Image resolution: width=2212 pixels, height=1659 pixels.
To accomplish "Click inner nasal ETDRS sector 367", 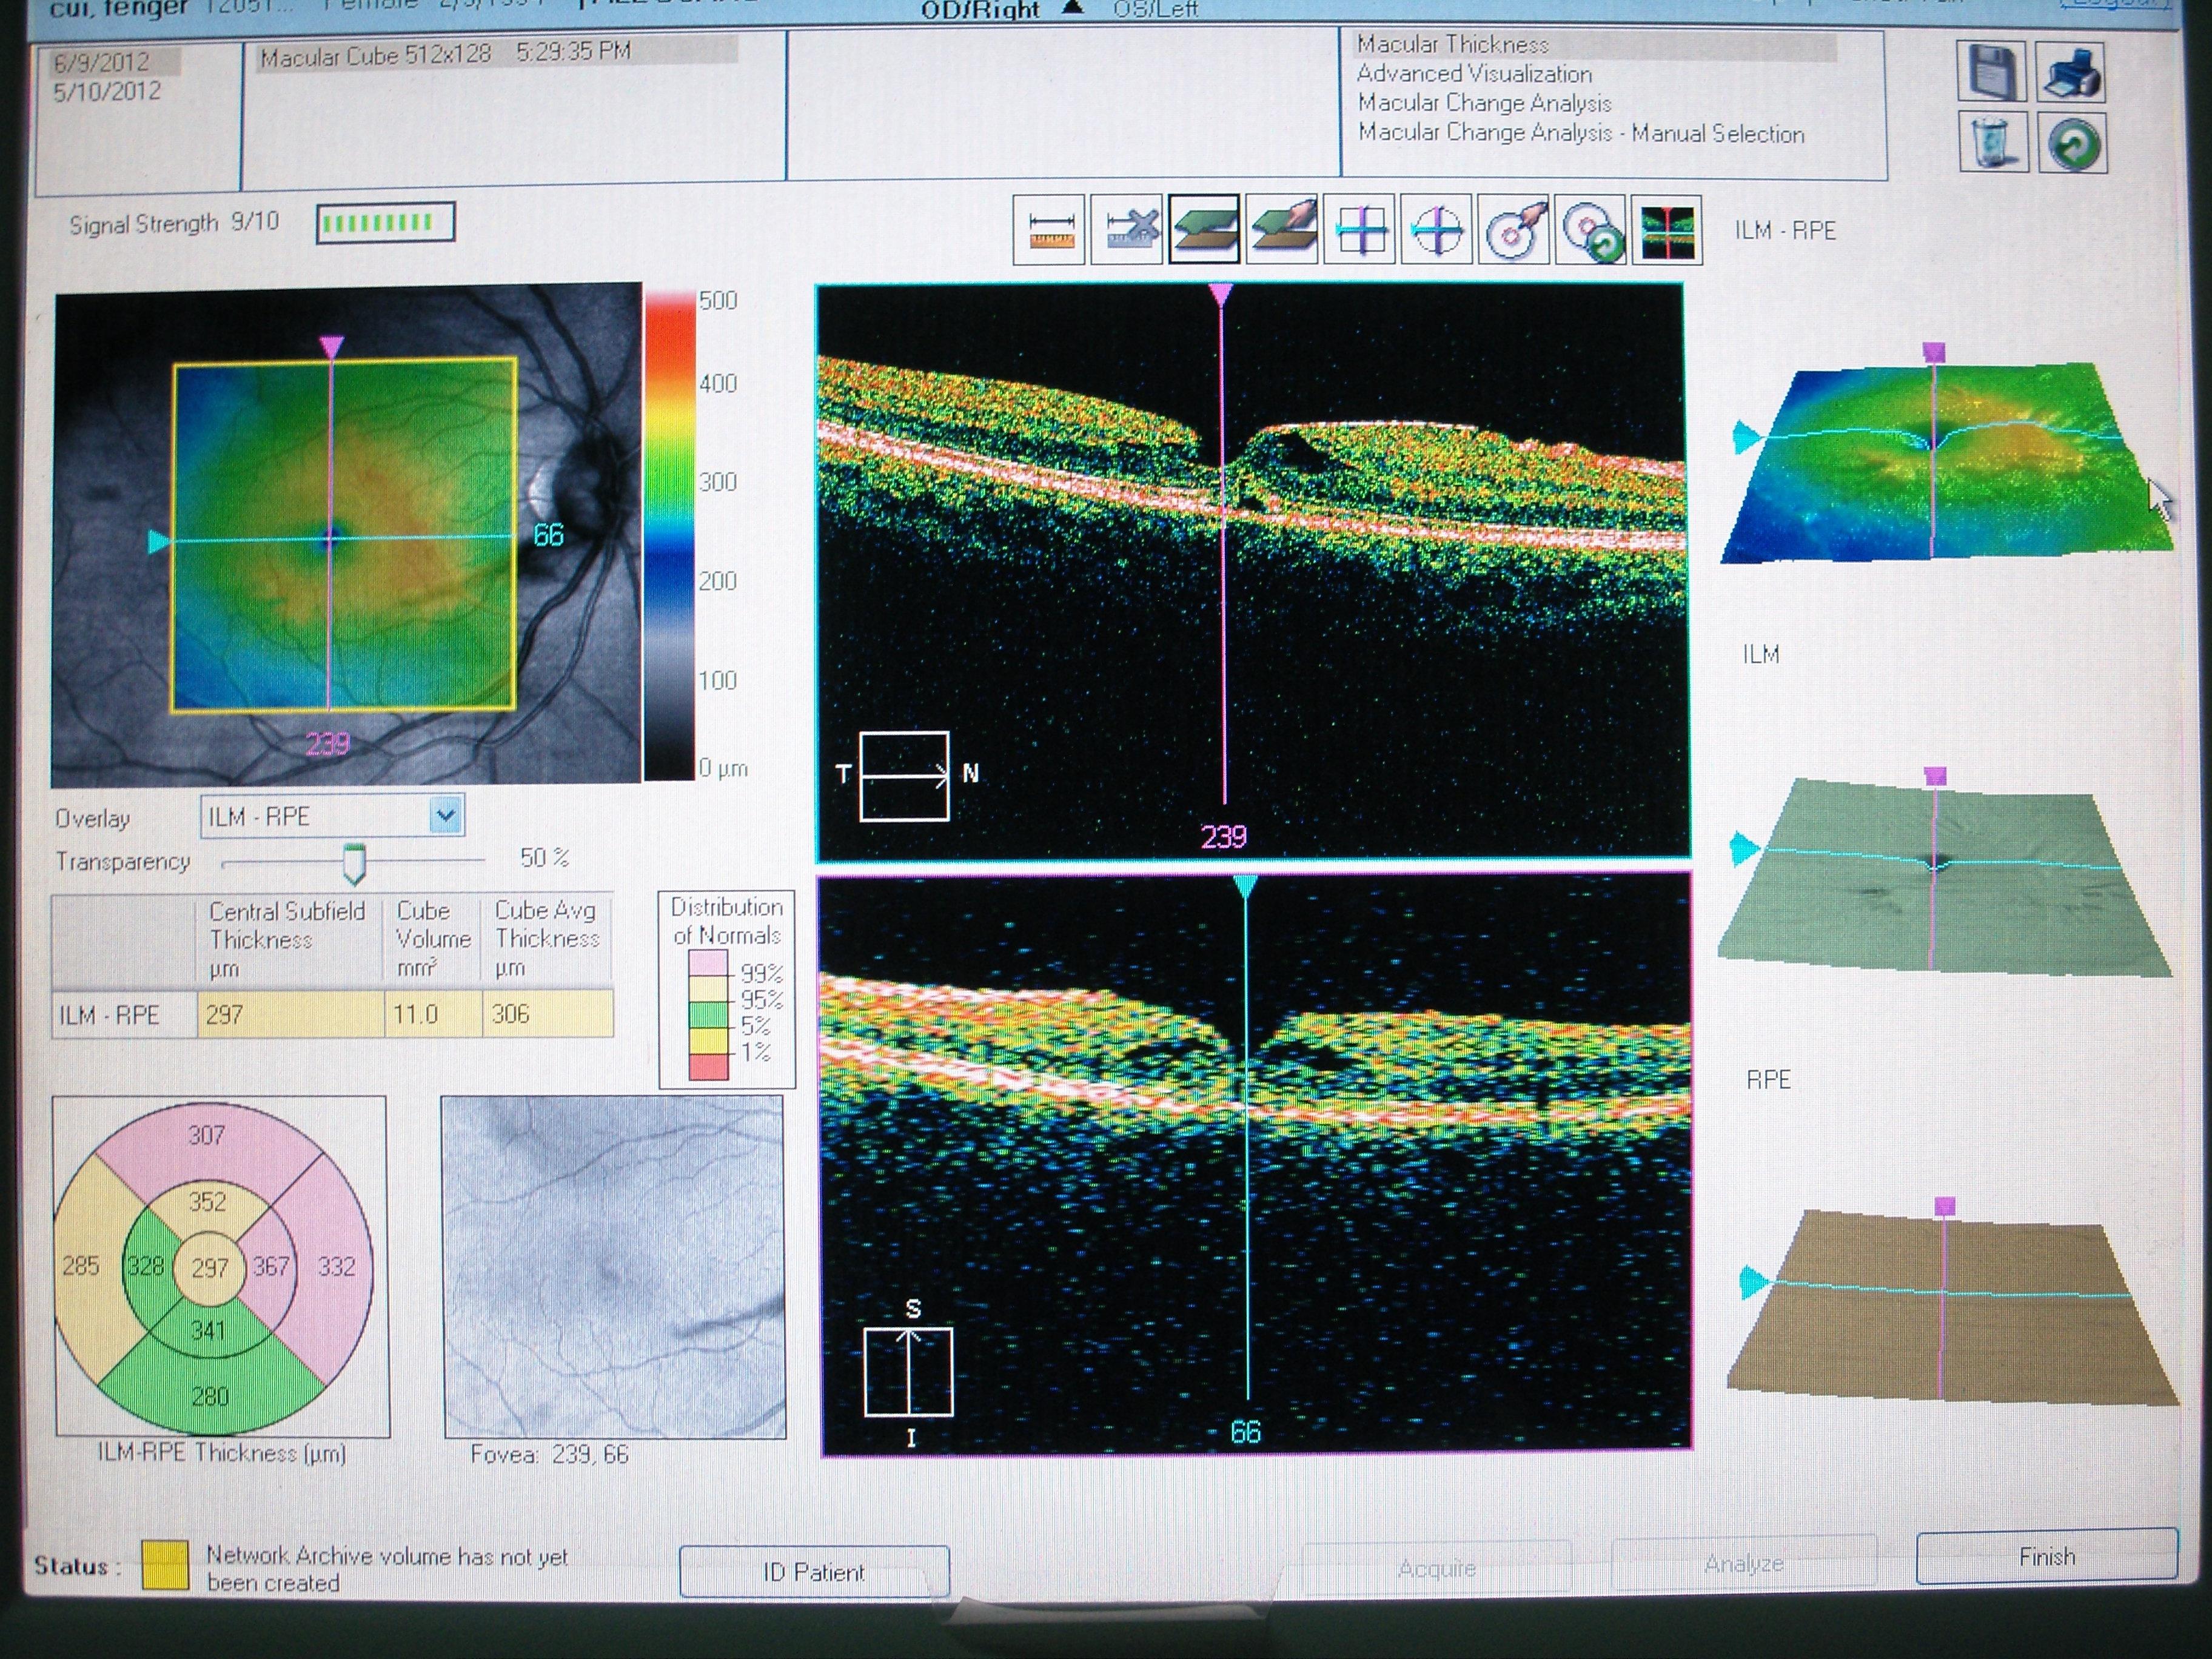I will coord(270,1266).
